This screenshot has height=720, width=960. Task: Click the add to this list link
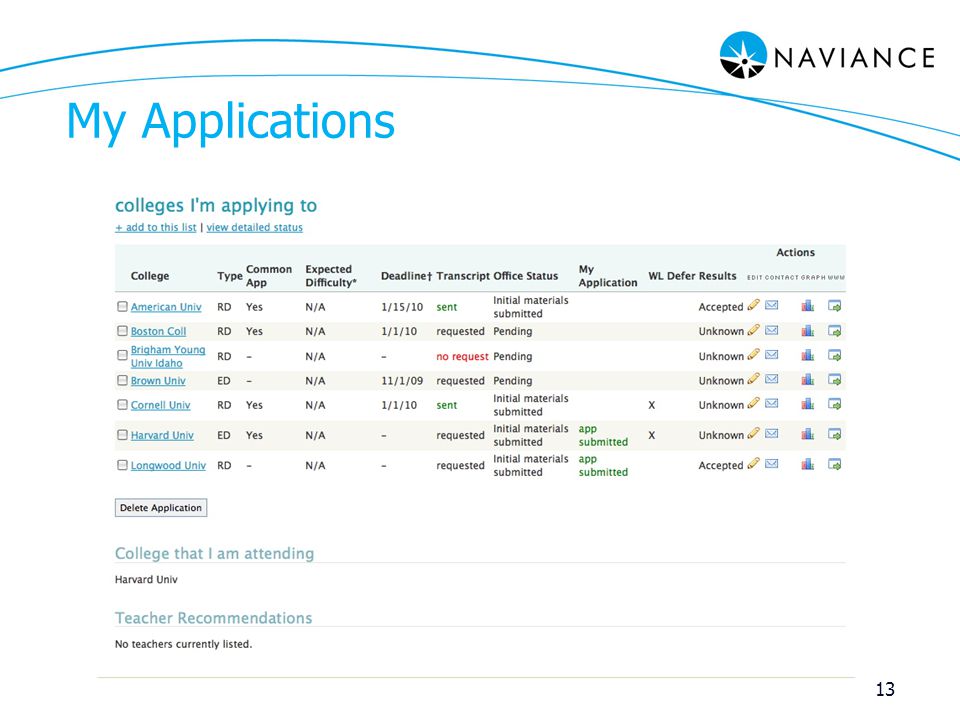[156, 227]
